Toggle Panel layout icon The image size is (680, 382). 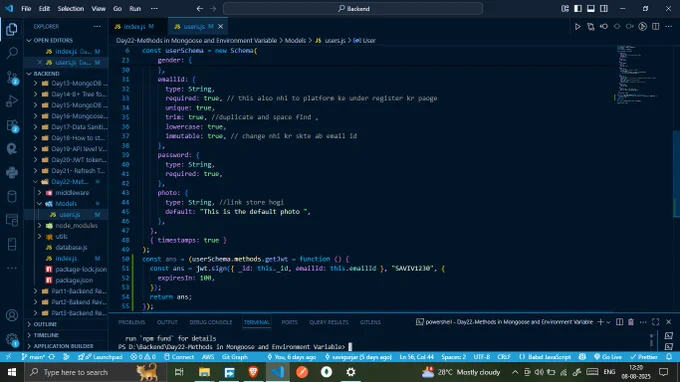[591, 9]
